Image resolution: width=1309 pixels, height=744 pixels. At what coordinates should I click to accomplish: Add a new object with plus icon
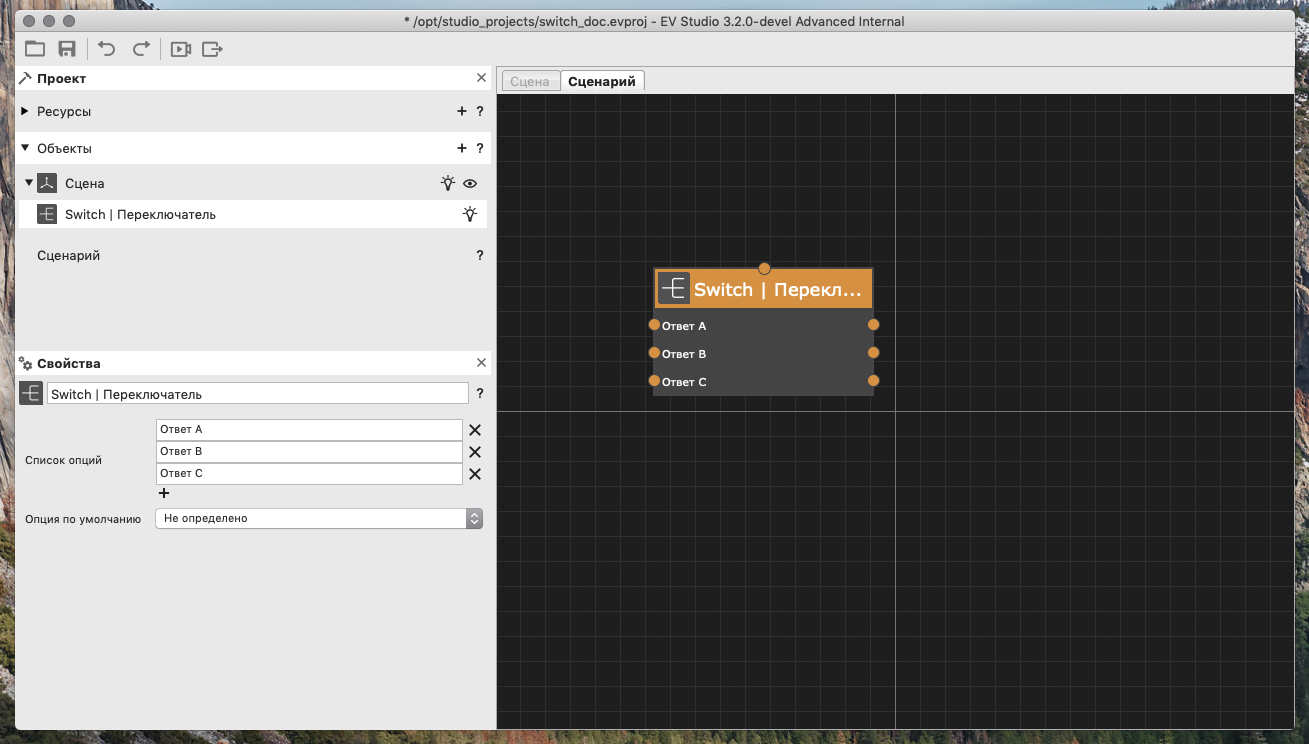point(461,148)
